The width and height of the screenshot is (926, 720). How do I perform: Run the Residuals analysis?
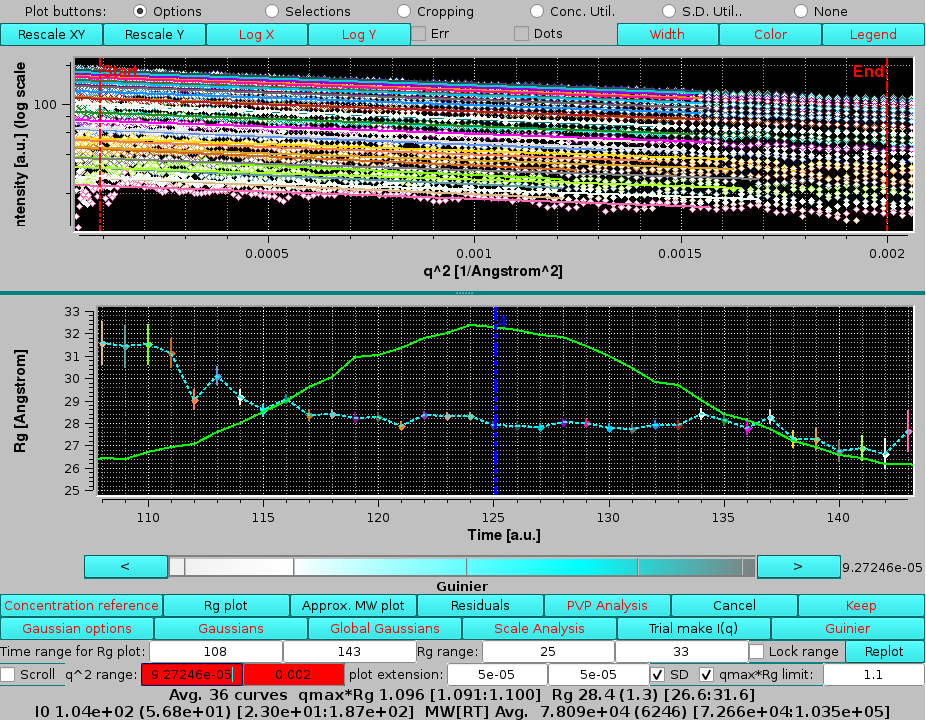coord(481,605)
